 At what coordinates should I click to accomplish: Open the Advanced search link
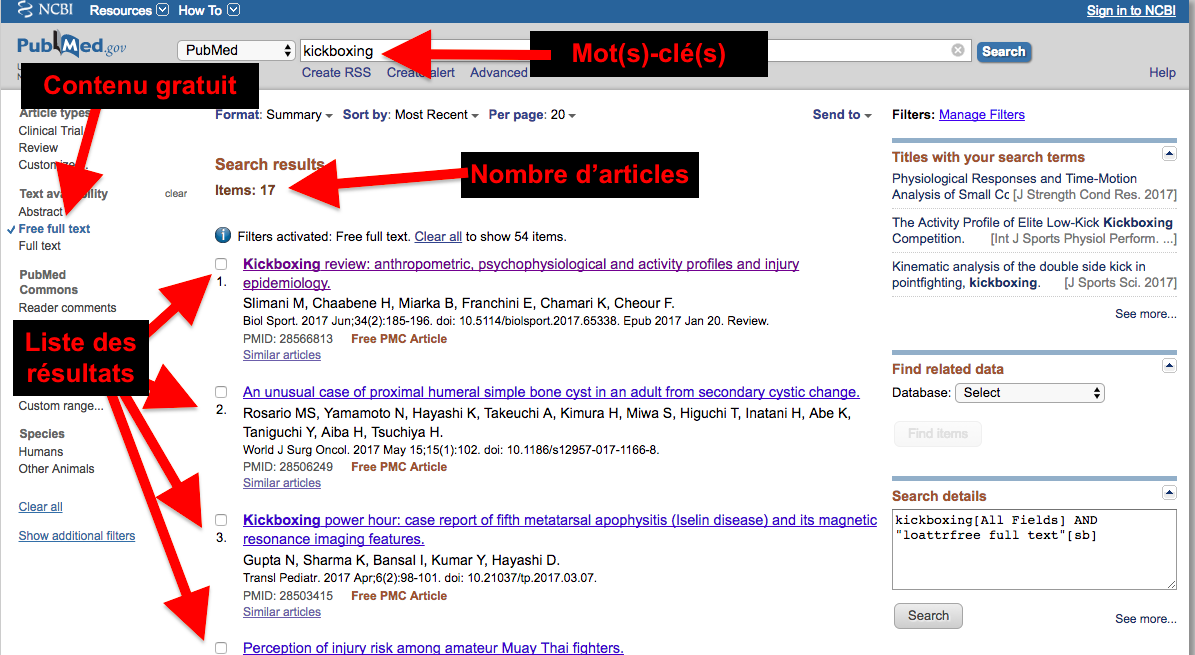pyautogui.click(x=498, y=72)
